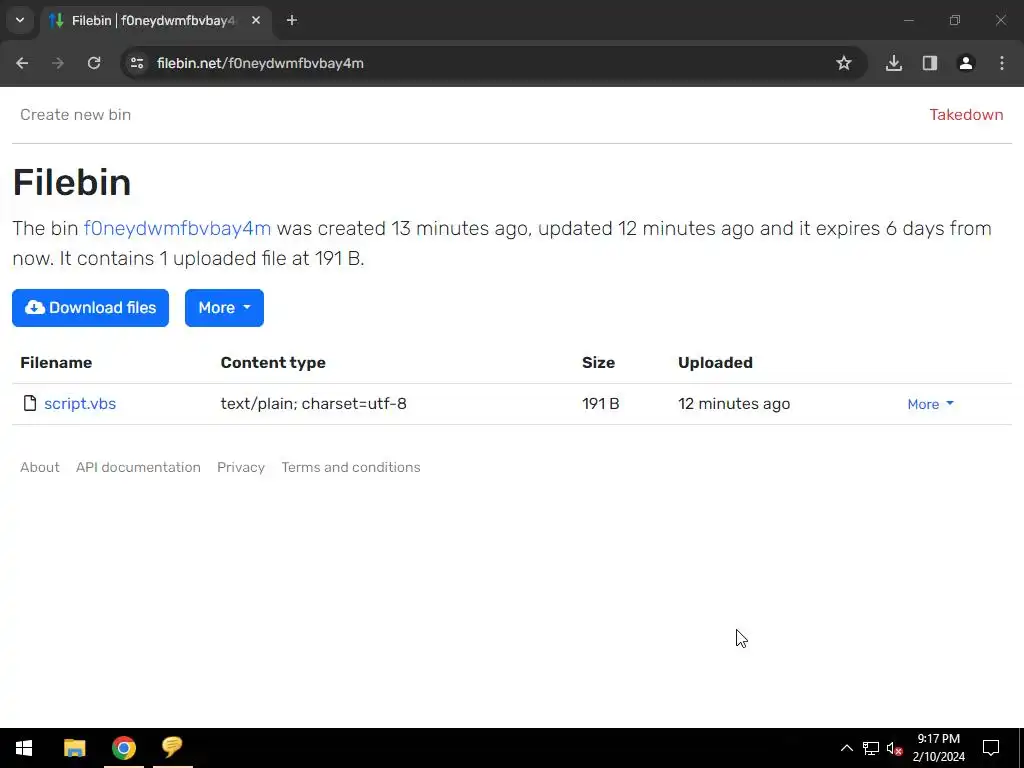Open taskbar clock showing 9:17 PM
This screenshot has width=1024, height=768.
[x=938, y=748]
